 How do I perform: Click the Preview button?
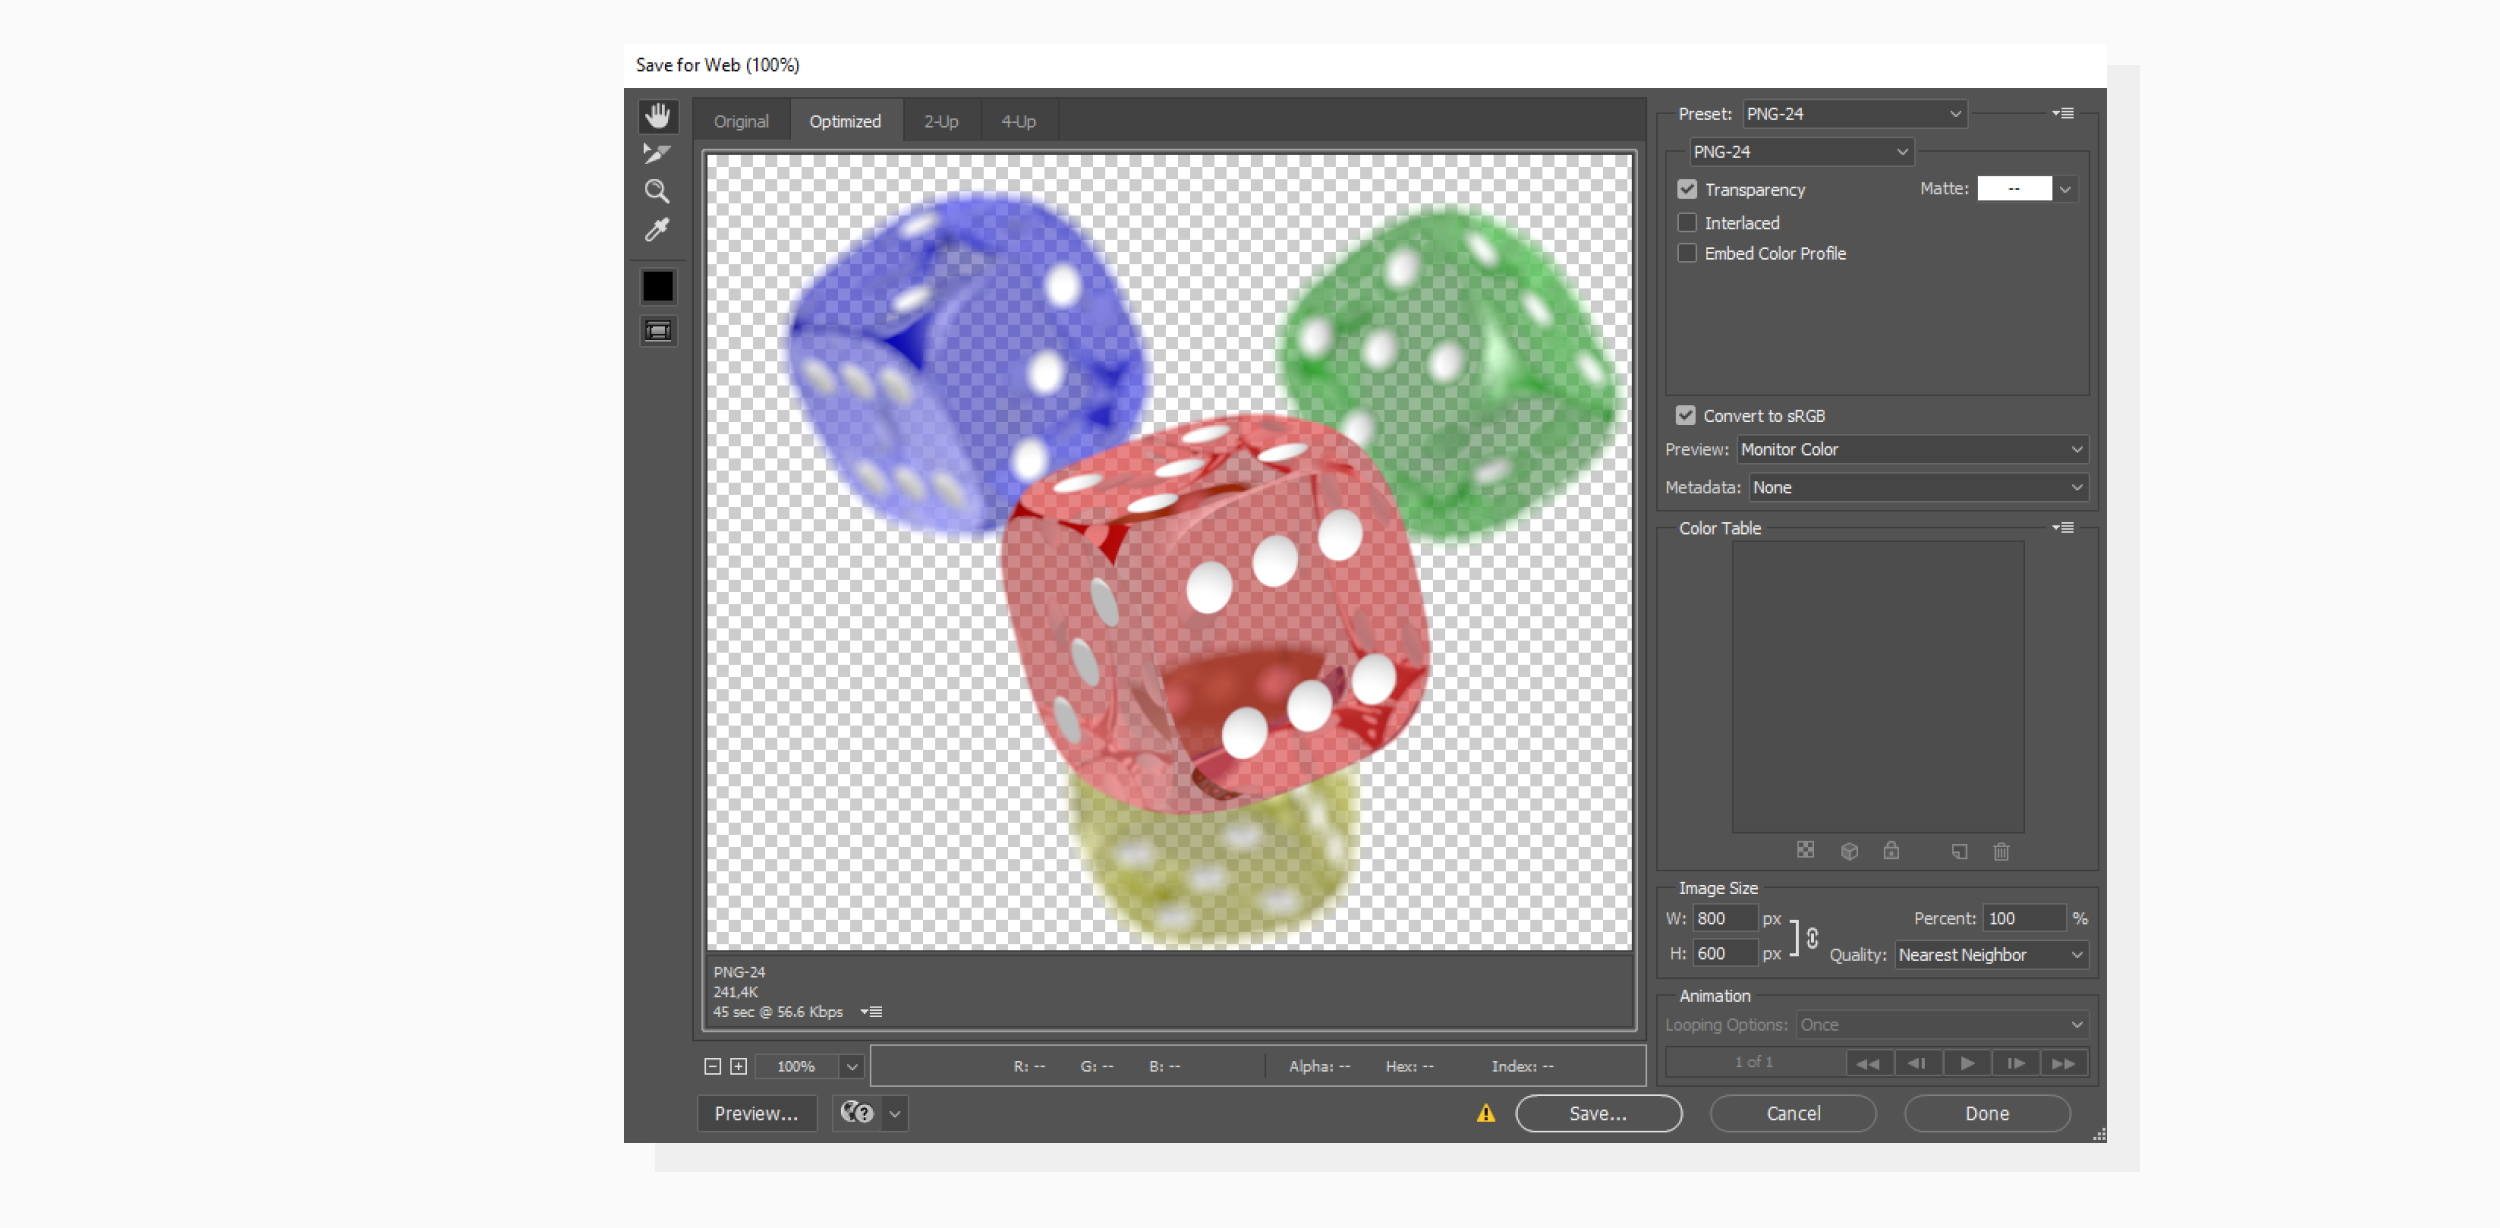pyautogui.click(x=757, y=1113)
